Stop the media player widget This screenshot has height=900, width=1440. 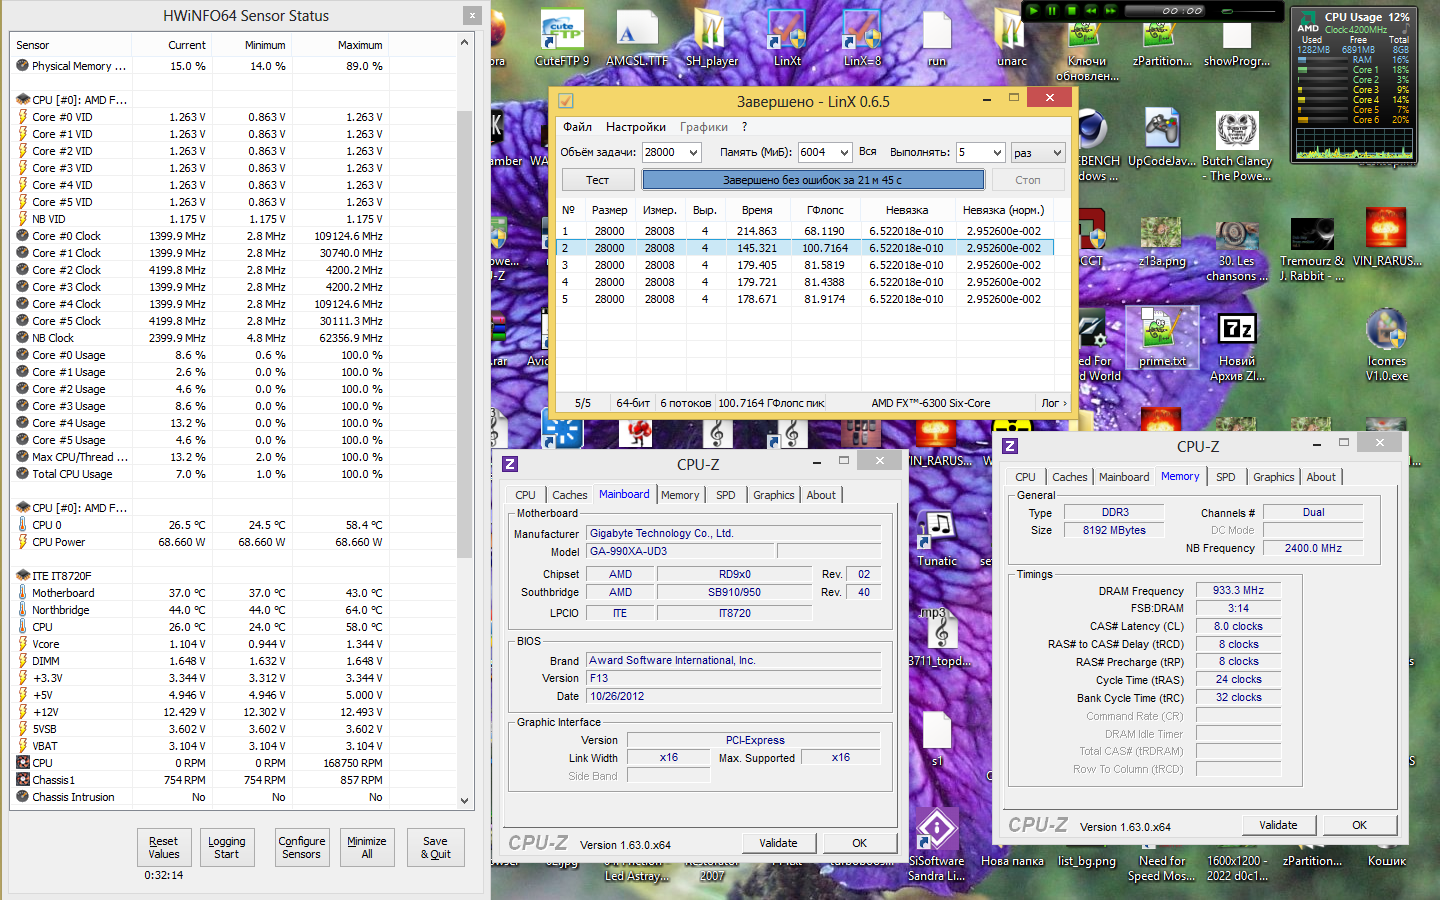coord(1071,10)
